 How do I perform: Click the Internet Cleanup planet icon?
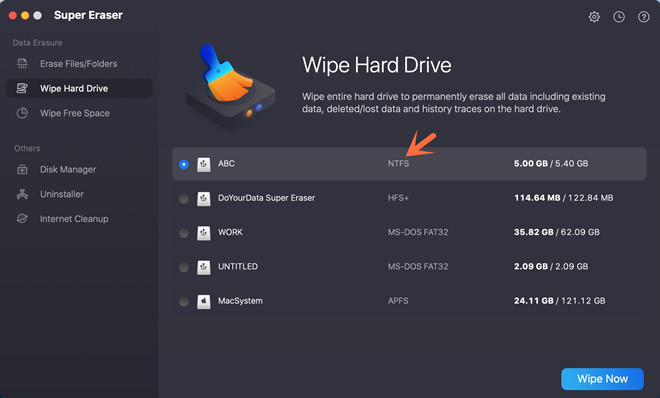point(22,219)
